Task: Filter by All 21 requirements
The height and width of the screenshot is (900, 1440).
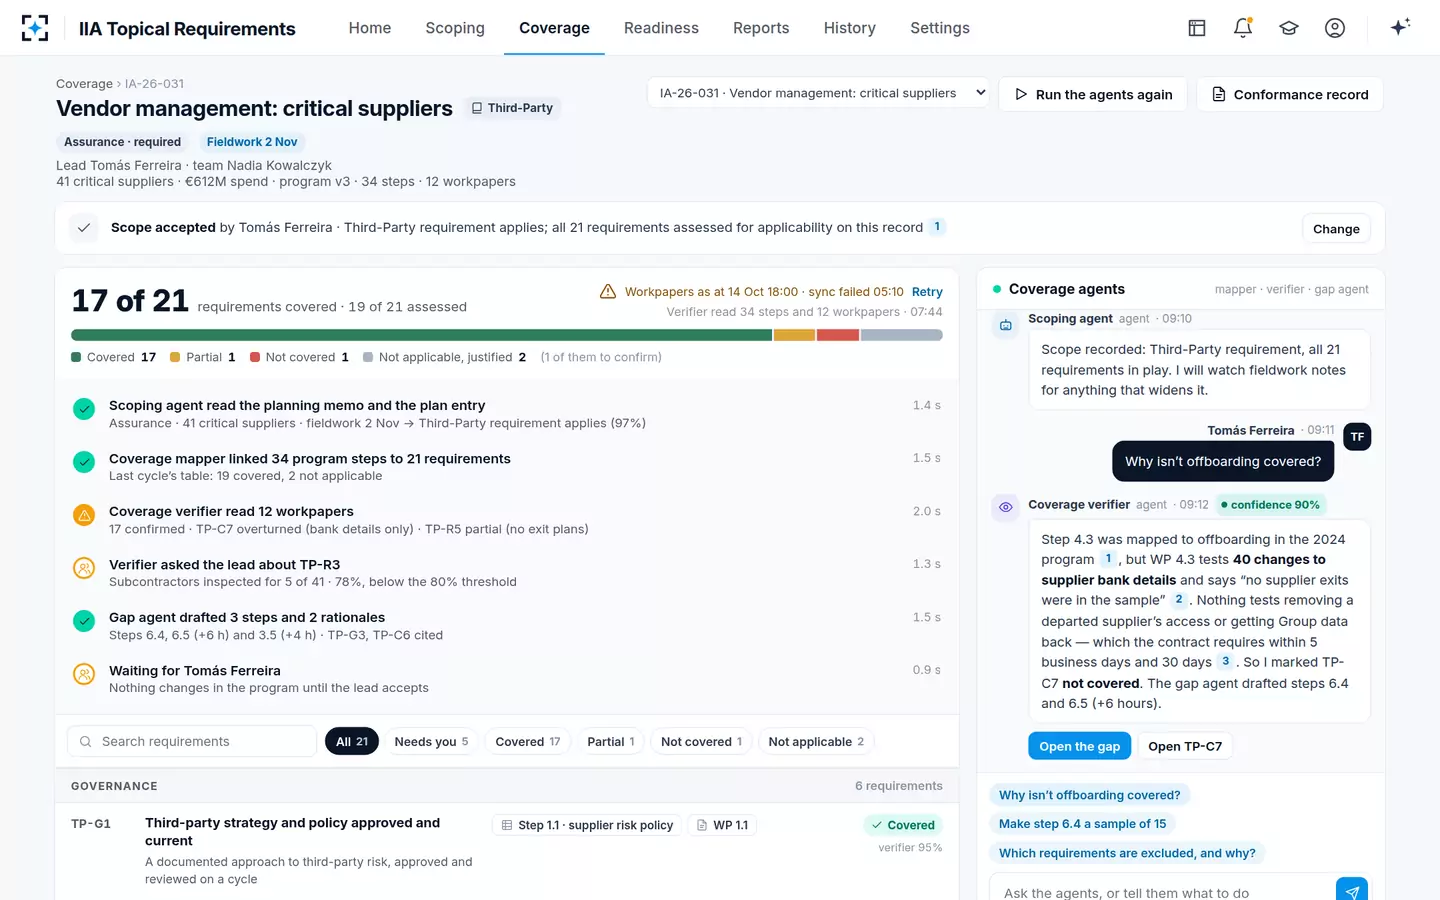Action: pyautogui.click(x=352, y=741)
